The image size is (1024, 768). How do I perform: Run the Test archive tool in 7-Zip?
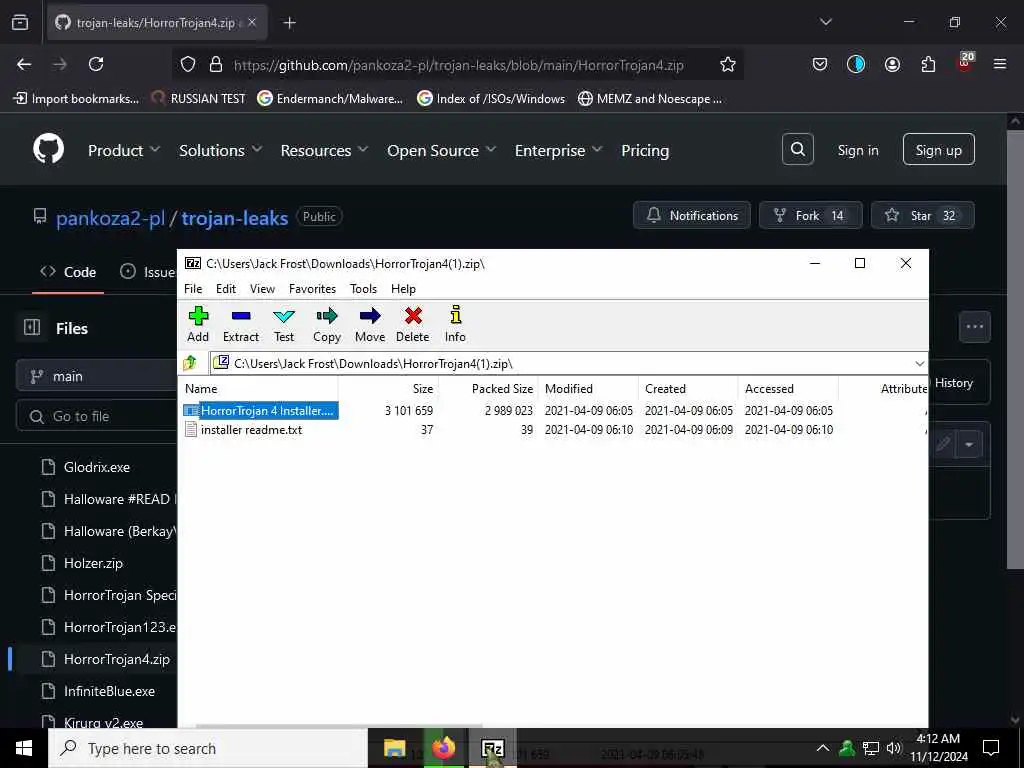(x=283, y=325)
